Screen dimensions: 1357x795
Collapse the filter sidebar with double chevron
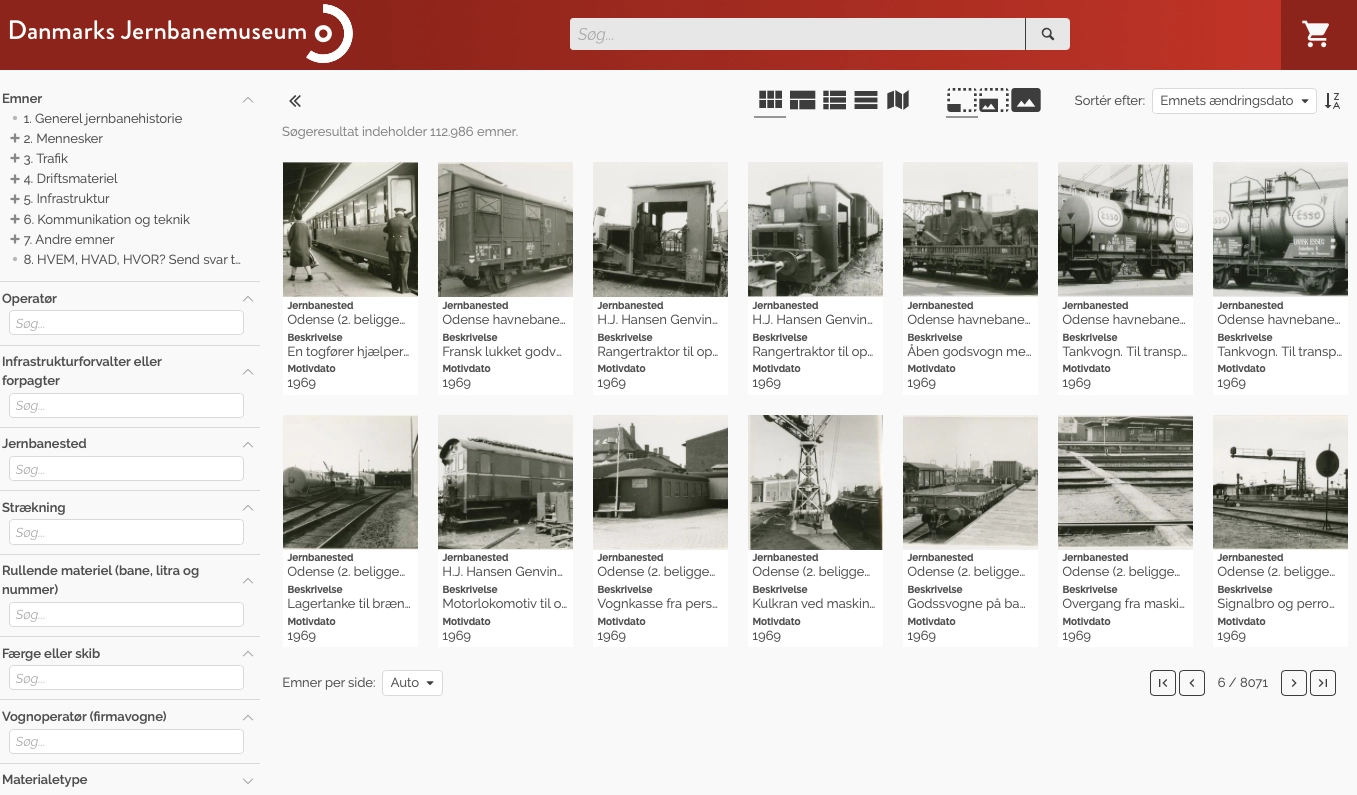pyautogui.click(x=295, y=100)
